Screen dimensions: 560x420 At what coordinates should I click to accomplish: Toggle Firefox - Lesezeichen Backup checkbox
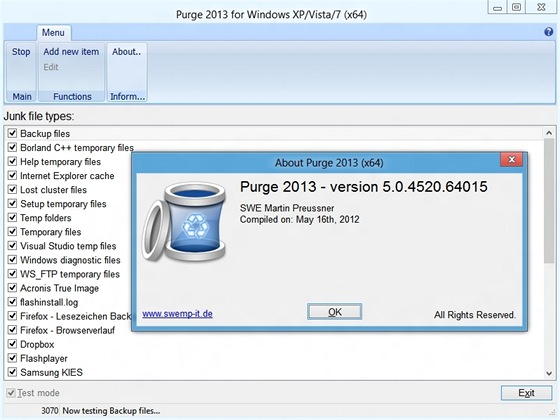12,316
